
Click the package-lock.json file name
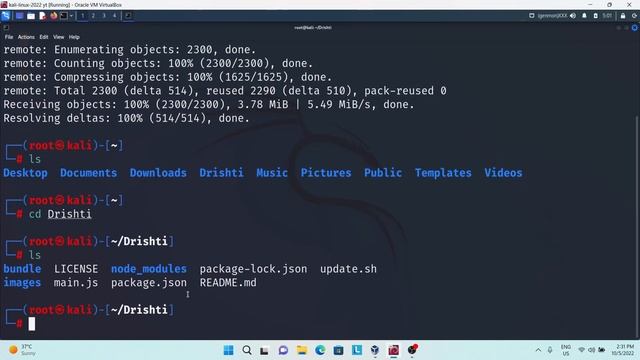click(253, 269)
